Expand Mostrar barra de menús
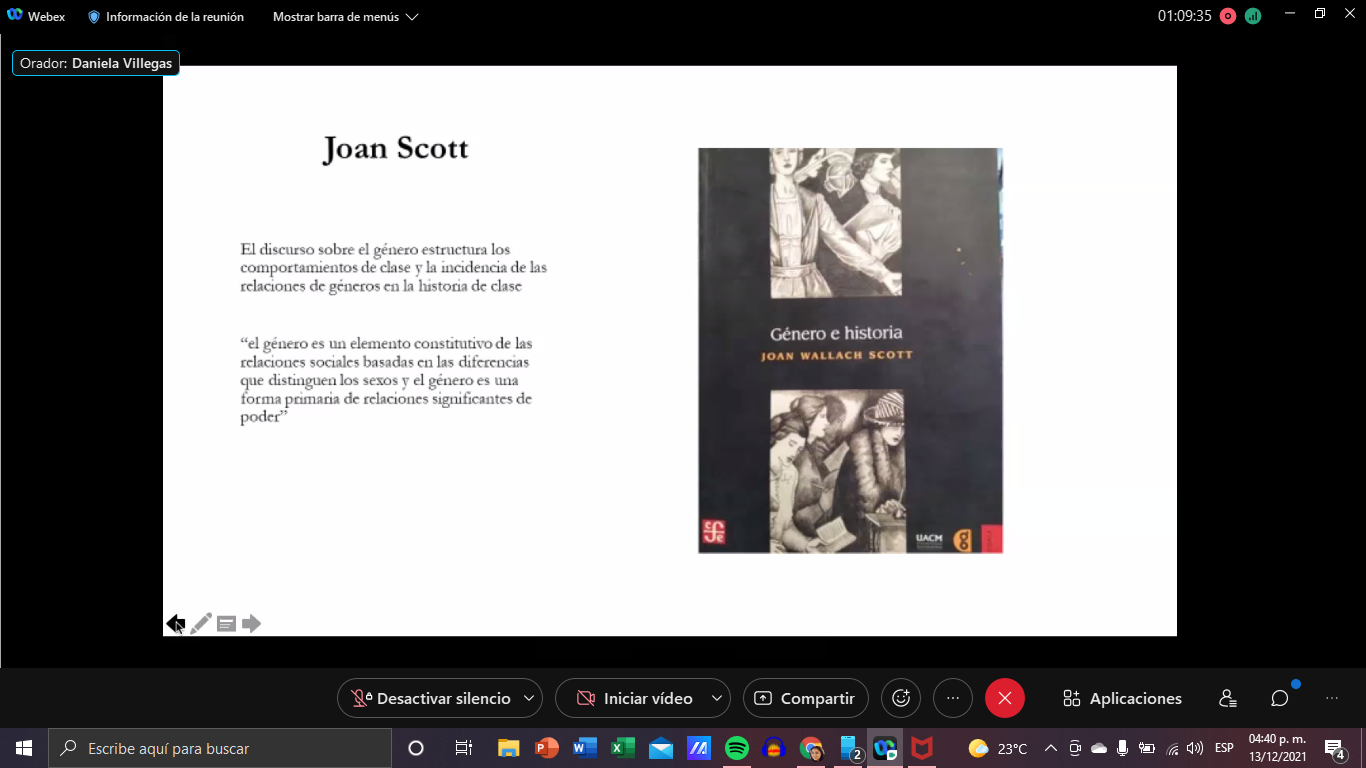 pos(345,17)
